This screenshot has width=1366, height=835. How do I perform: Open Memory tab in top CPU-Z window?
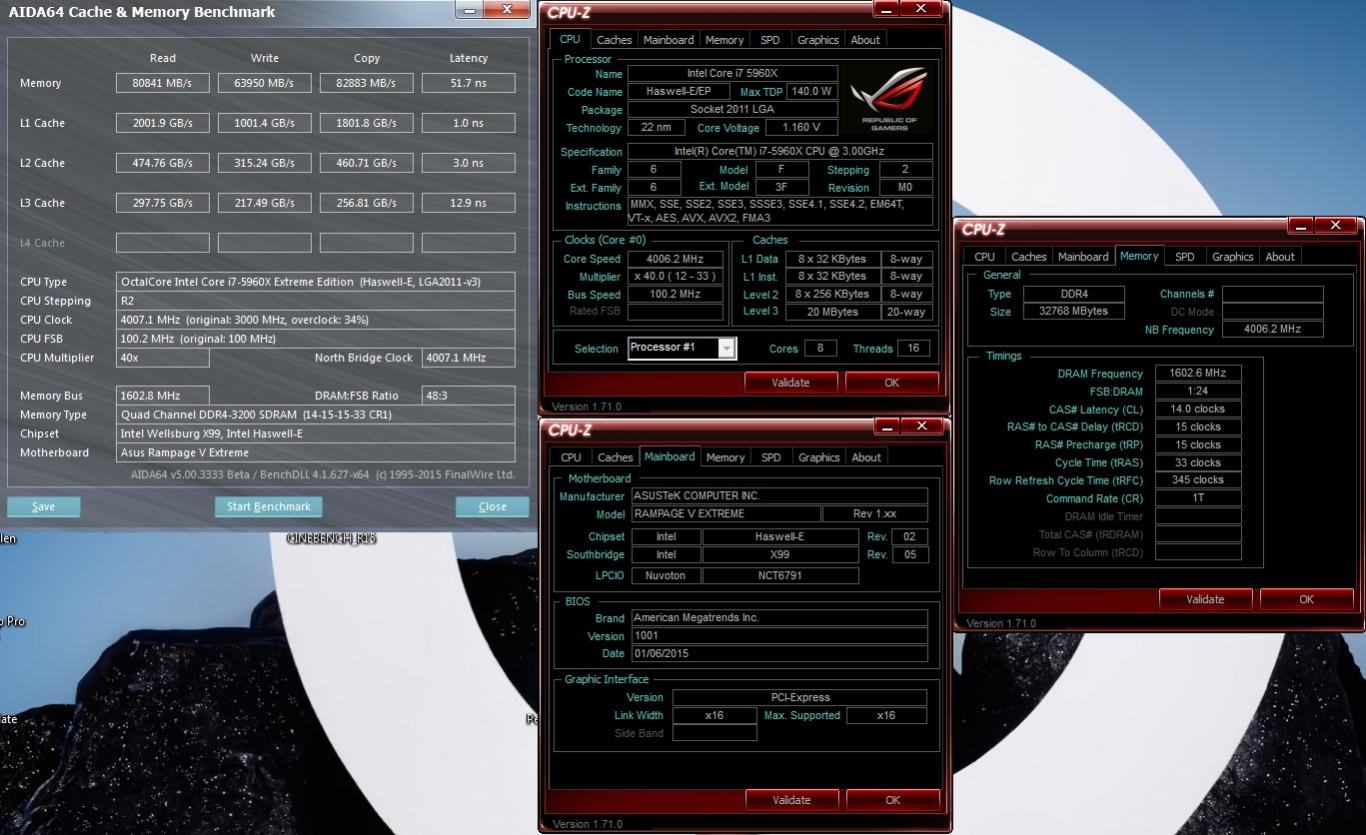click(x=724, y=40)
